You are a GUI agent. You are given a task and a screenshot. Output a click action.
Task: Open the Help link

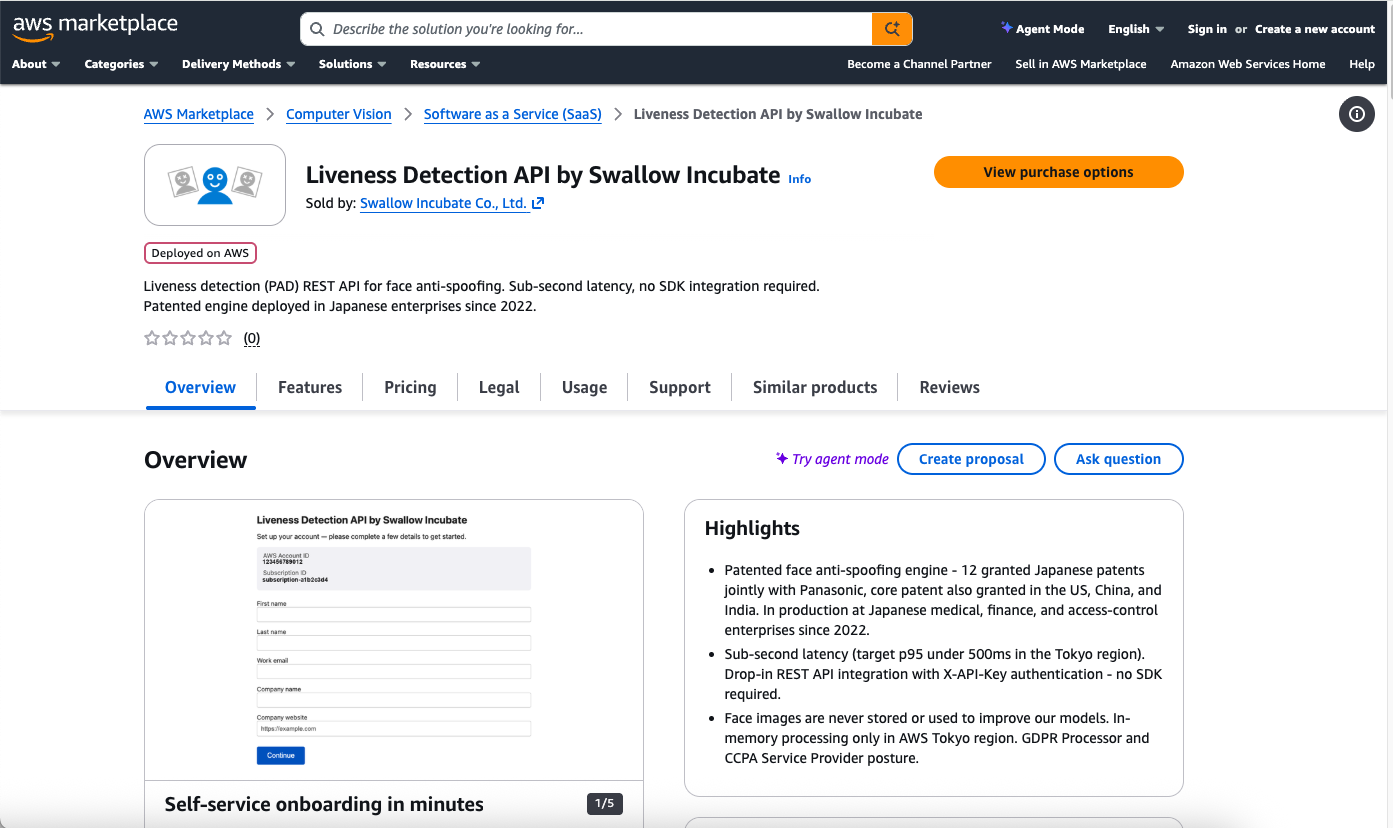[1362, 64]
